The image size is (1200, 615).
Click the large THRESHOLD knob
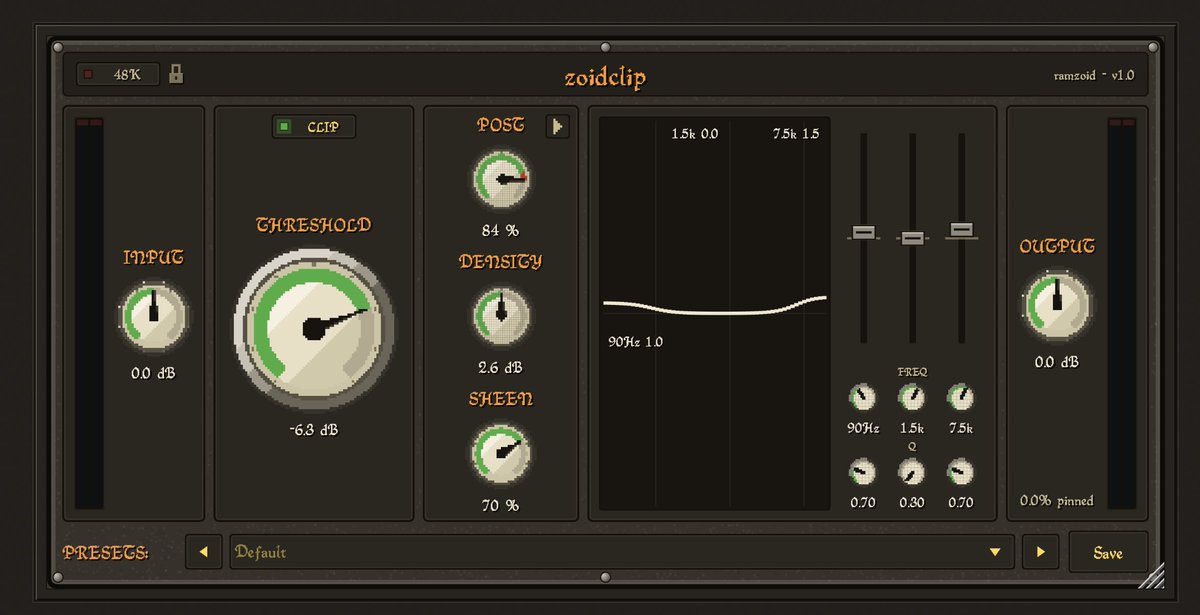pos(314,327)
